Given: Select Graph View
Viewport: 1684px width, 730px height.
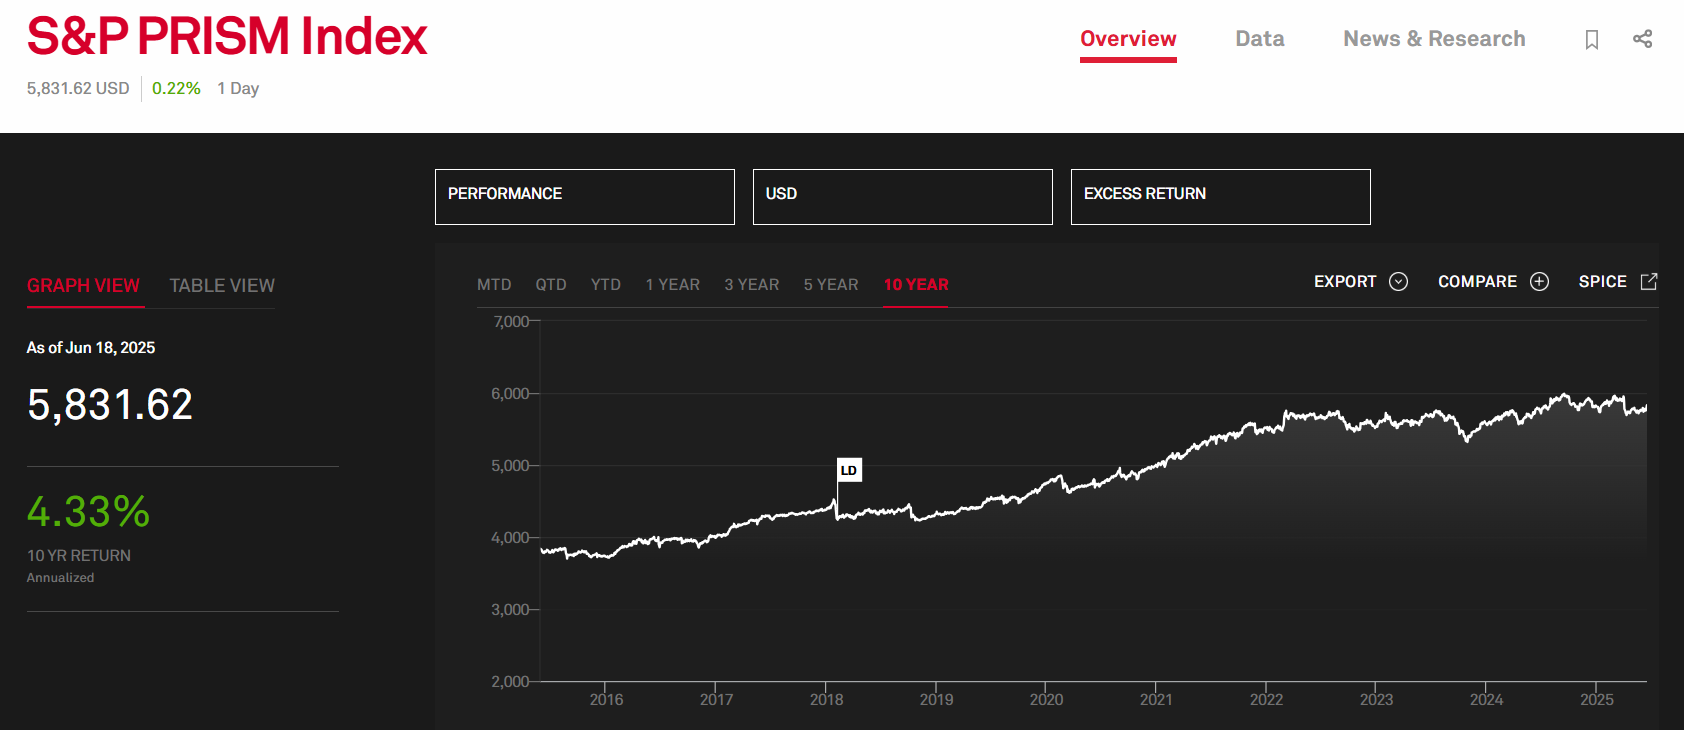Looking at the screenshot, I should click(x=83, y=286).
